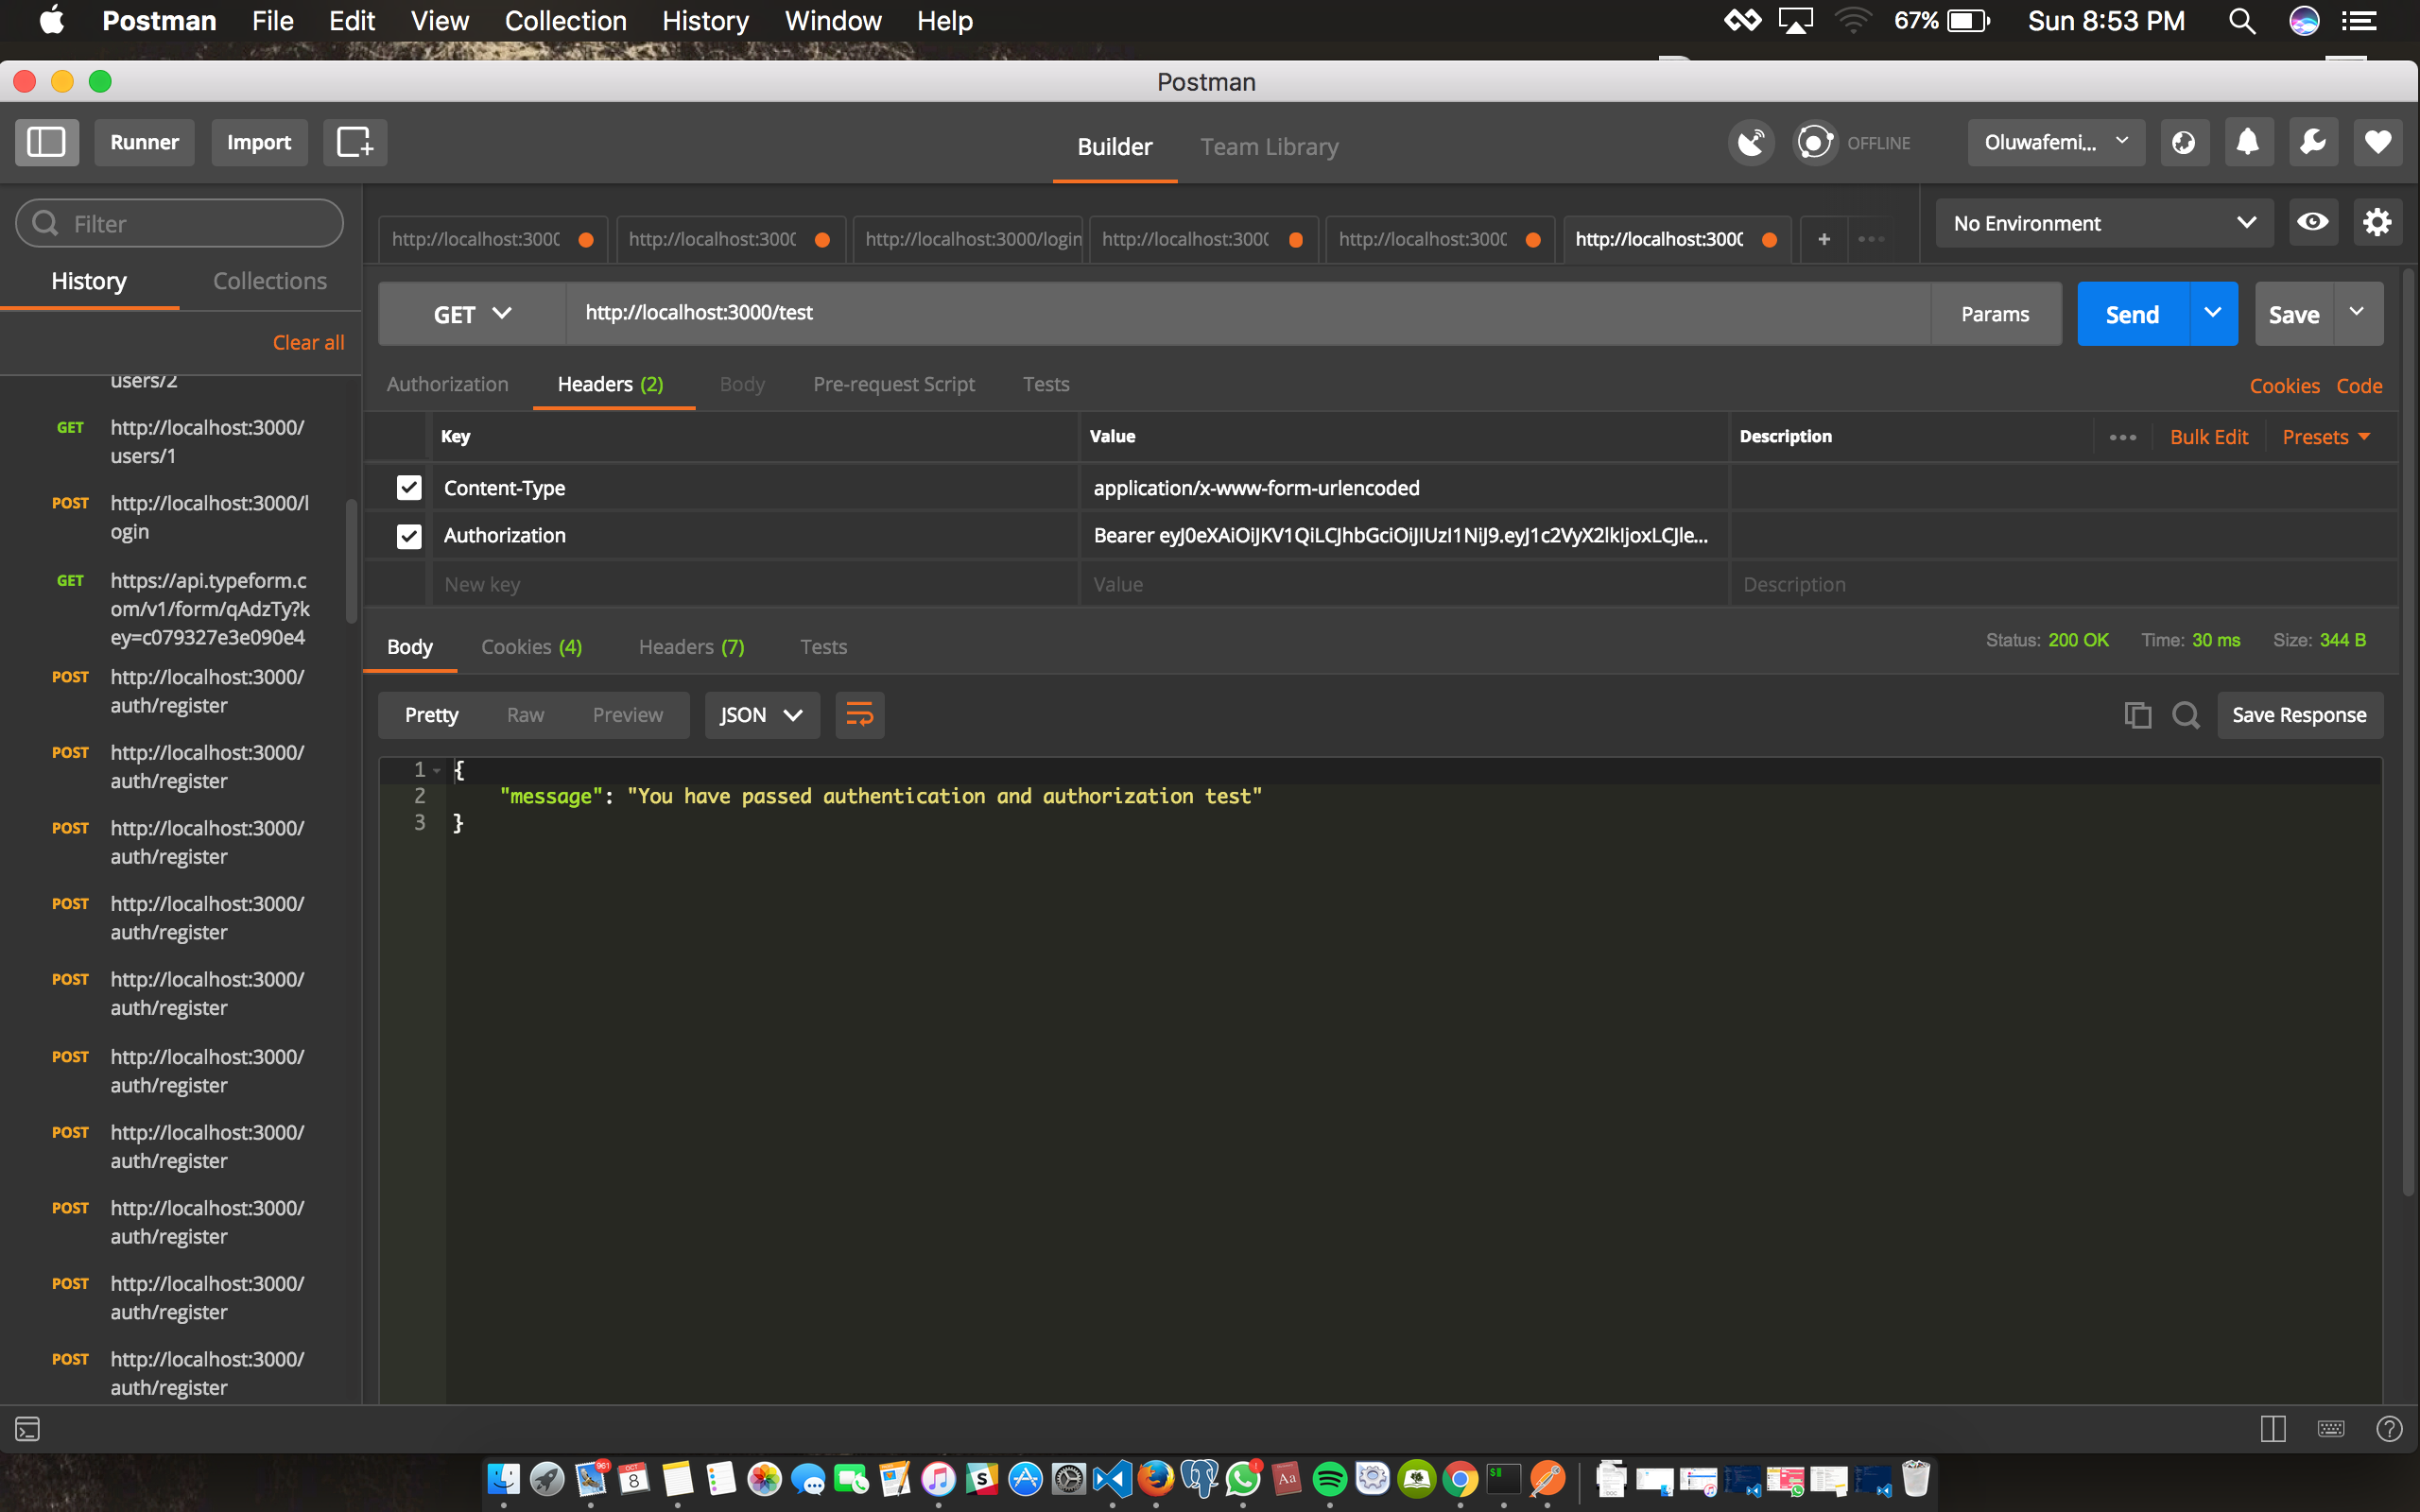Image resolution: width=2420 pixels, height=1512 pixels.
Task: Toggle line wrap in response body
Action: [859, 715]
